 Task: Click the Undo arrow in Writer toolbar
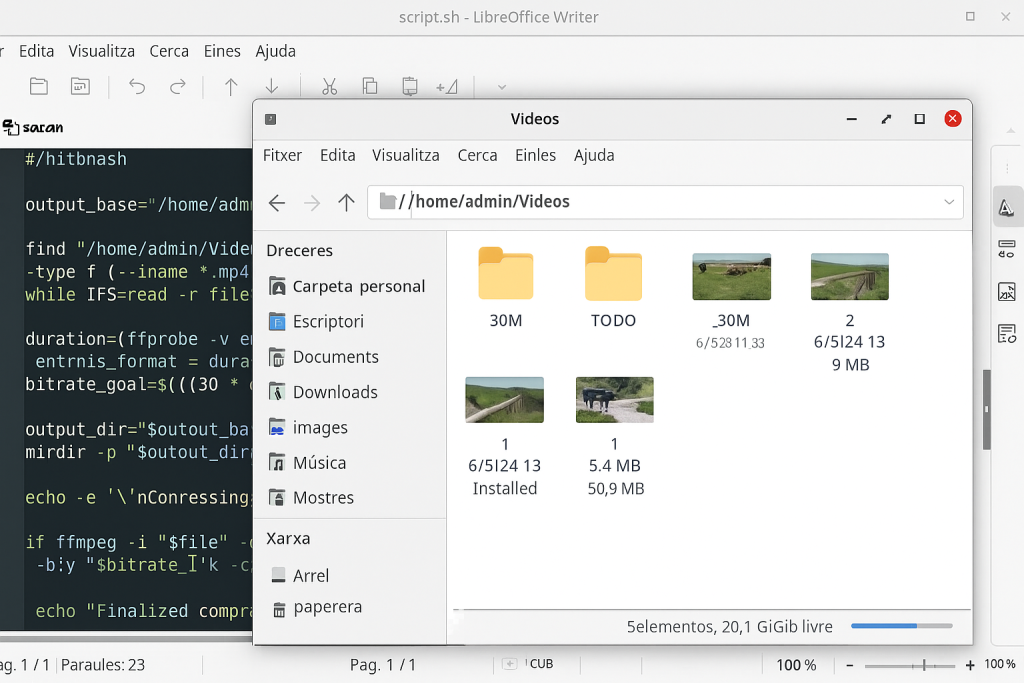point(137,87)
